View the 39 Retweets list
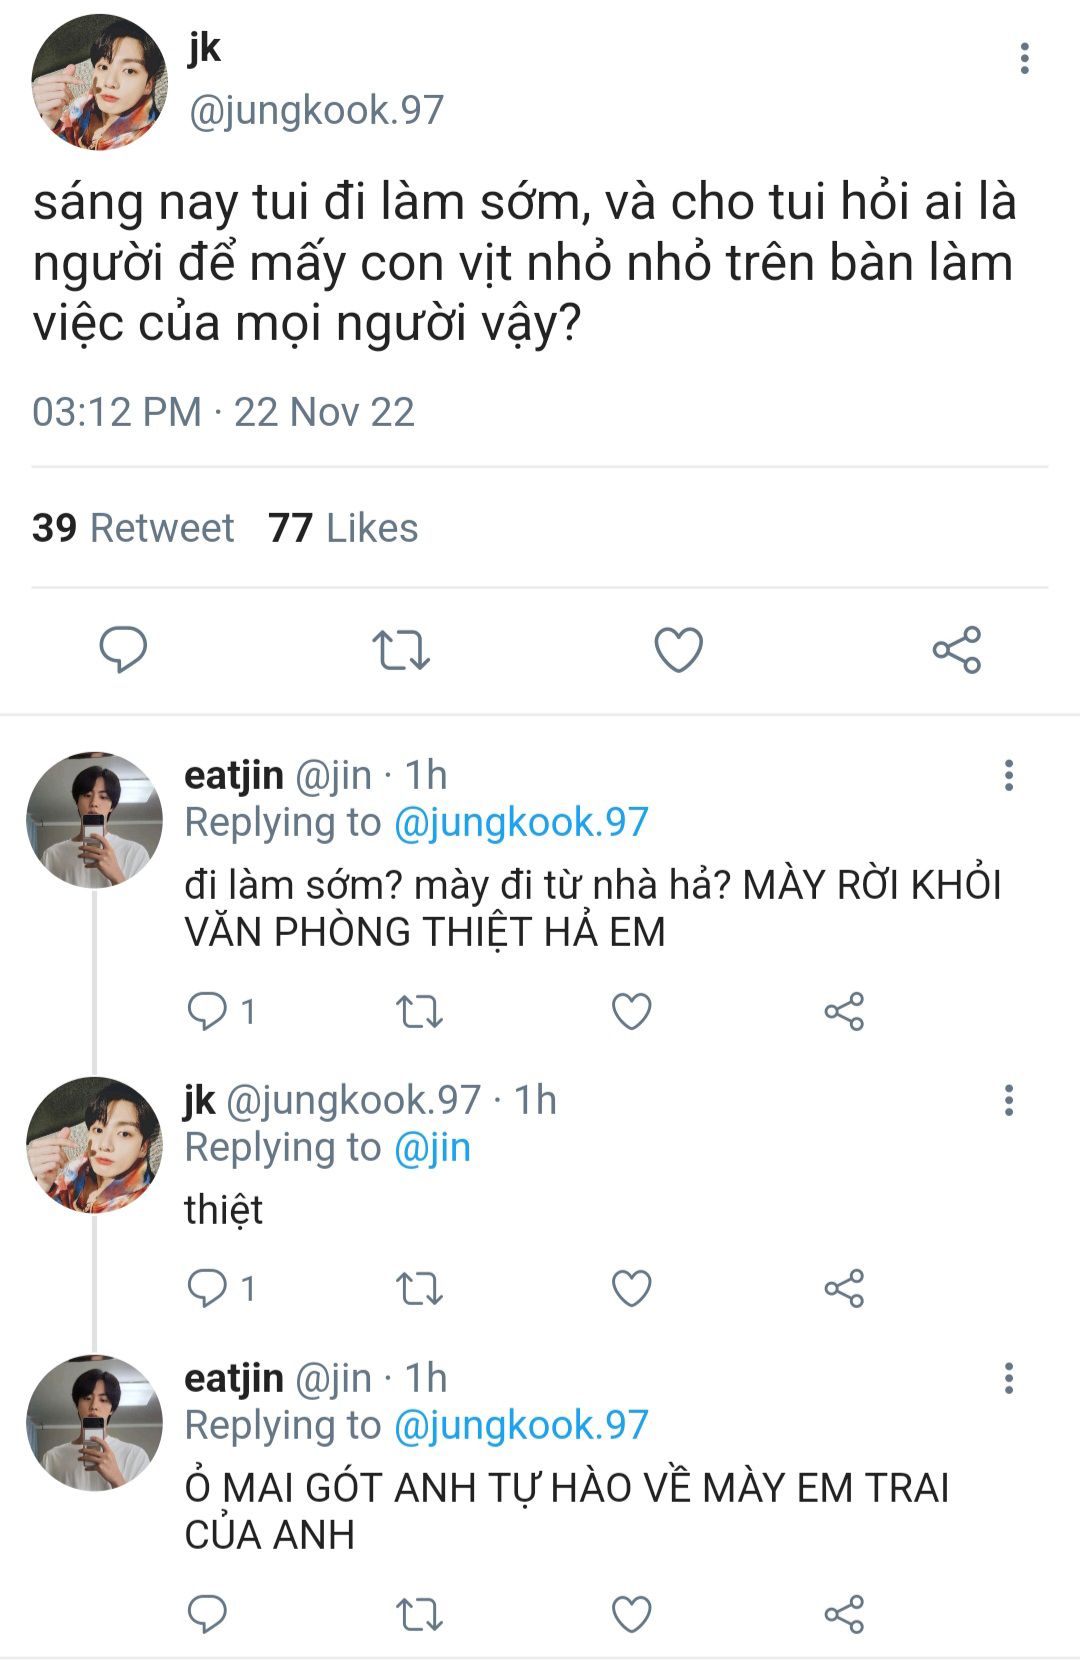Viewport: 1080px width, 1663px height. click(x=133, y=528)
